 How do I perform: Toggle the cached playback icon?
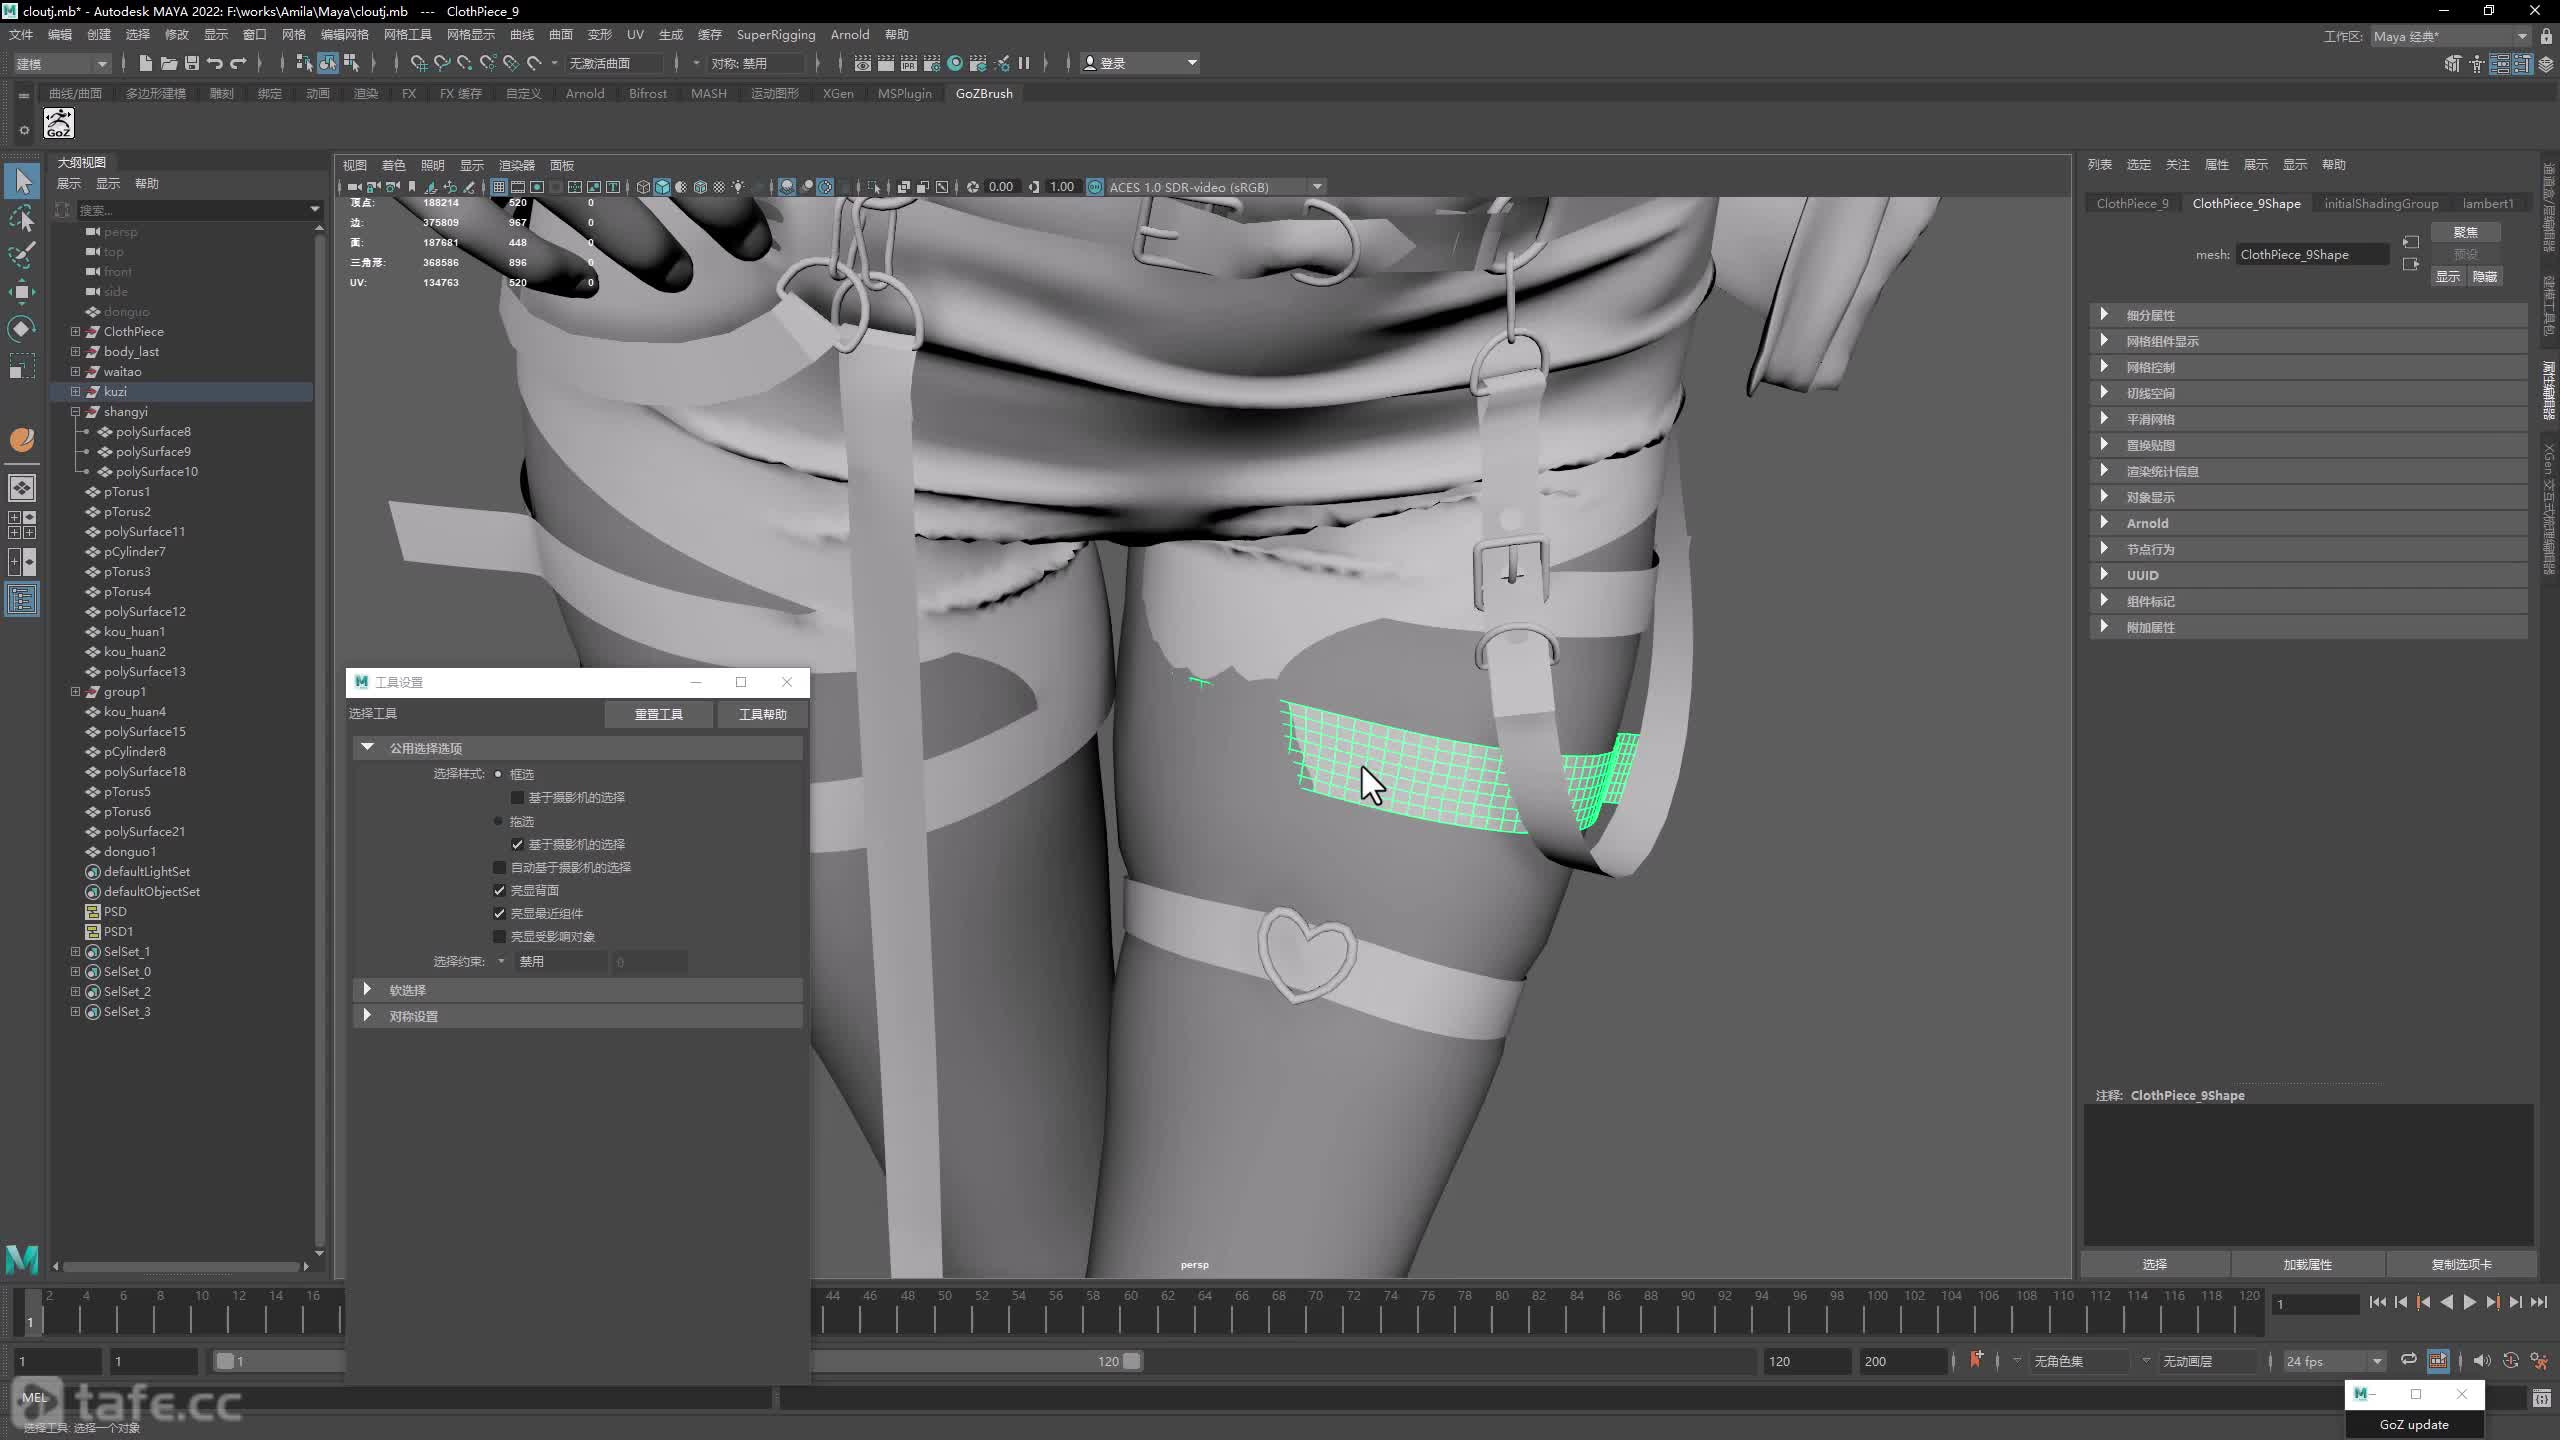coord(2438,1360)
